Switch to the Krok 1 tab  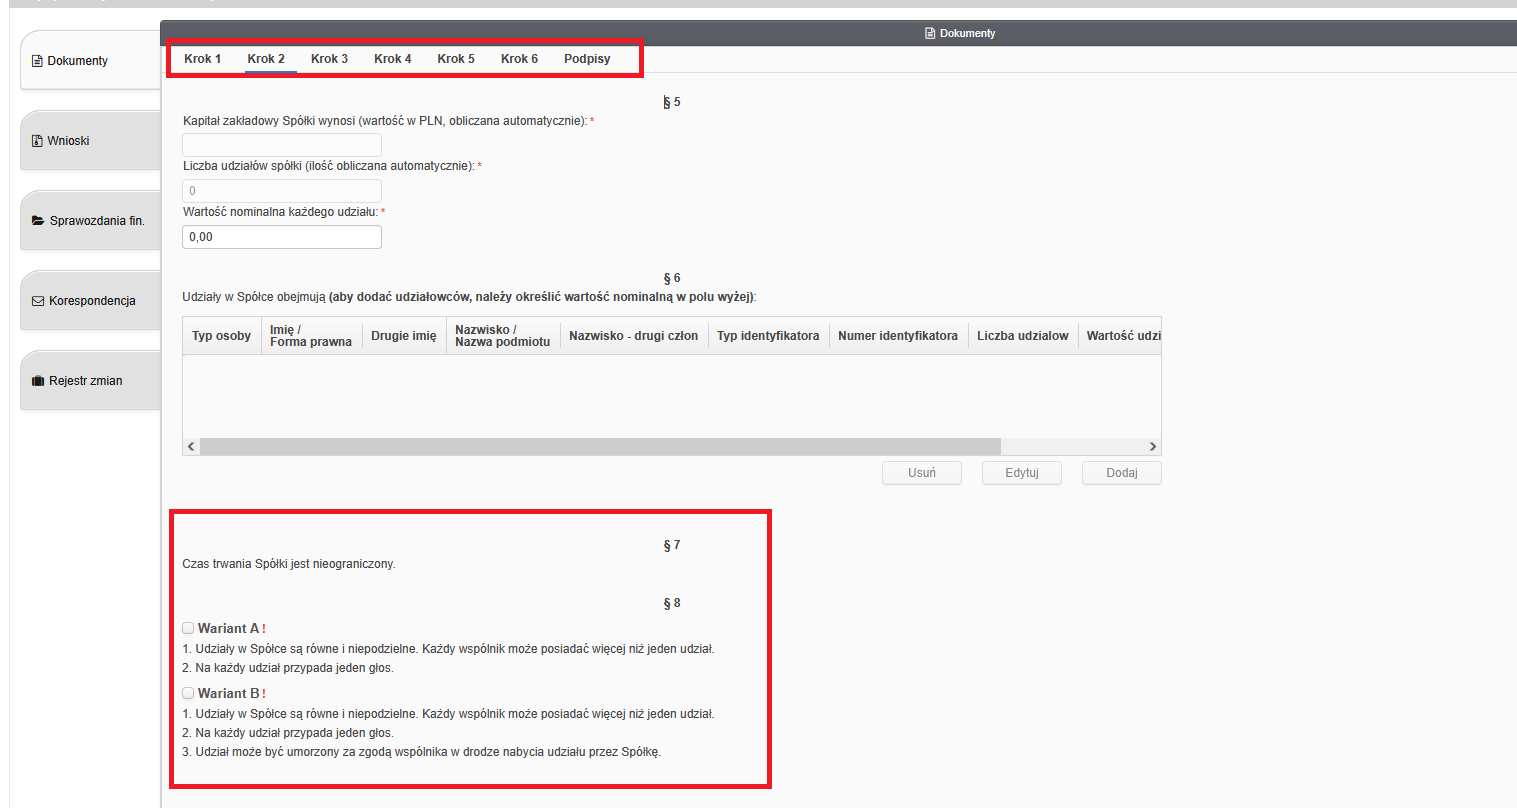point(203,59)
